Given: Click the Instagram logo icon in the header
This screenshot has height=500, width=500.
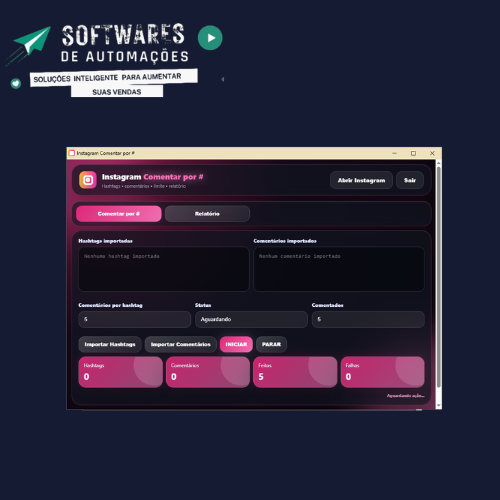Looking at the screenshot, I should point(88,180).
